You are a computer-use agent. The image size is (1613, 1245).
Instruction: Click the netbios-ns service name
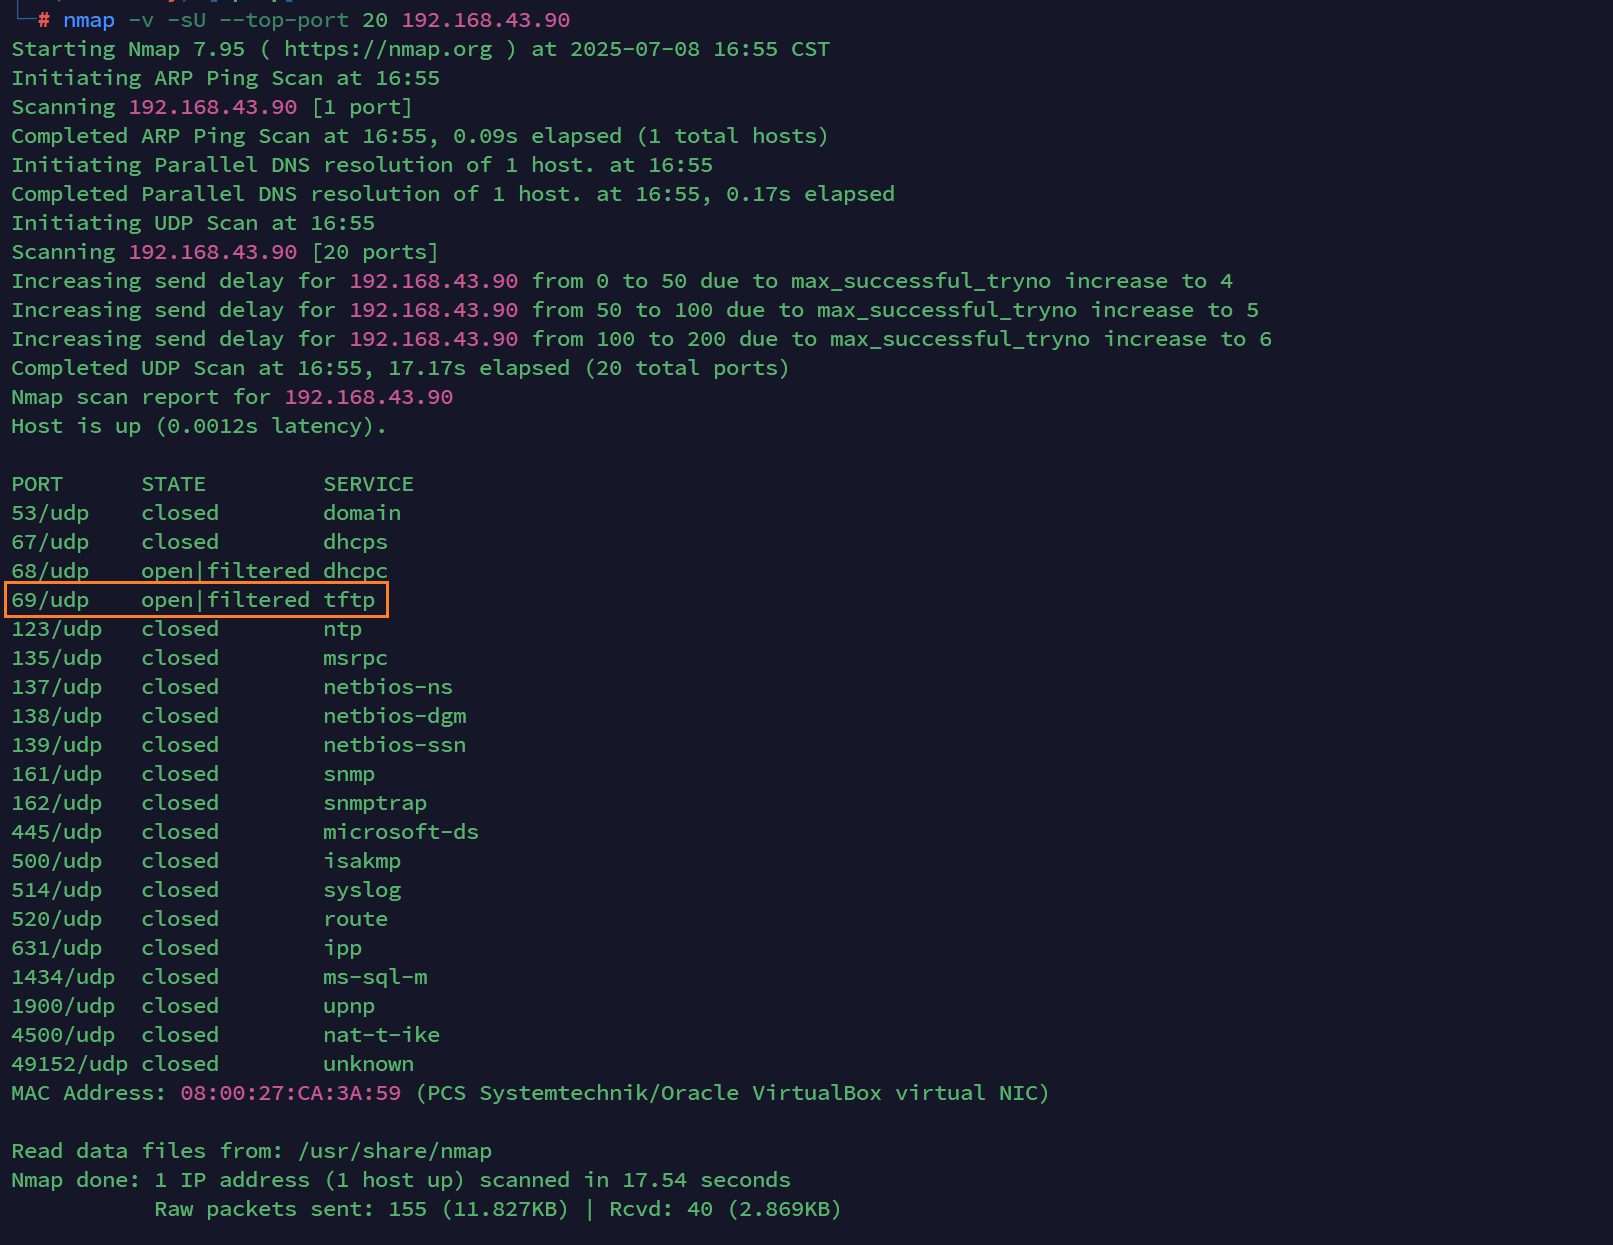tap(387, 687)
